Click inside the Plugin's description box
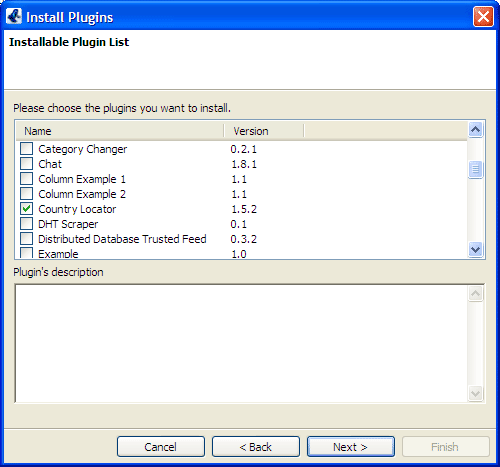 [x=242, y=343]
